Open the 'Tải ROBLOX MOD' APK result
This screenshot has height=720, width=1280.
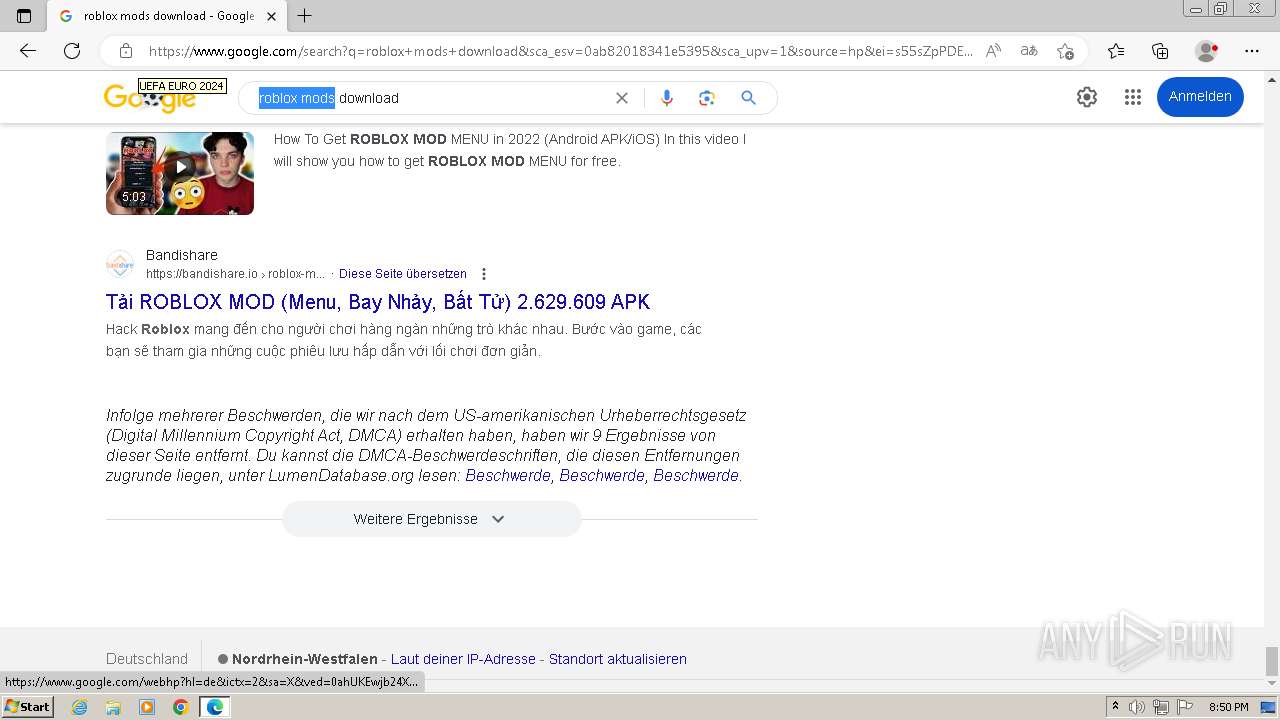point(378,302)
